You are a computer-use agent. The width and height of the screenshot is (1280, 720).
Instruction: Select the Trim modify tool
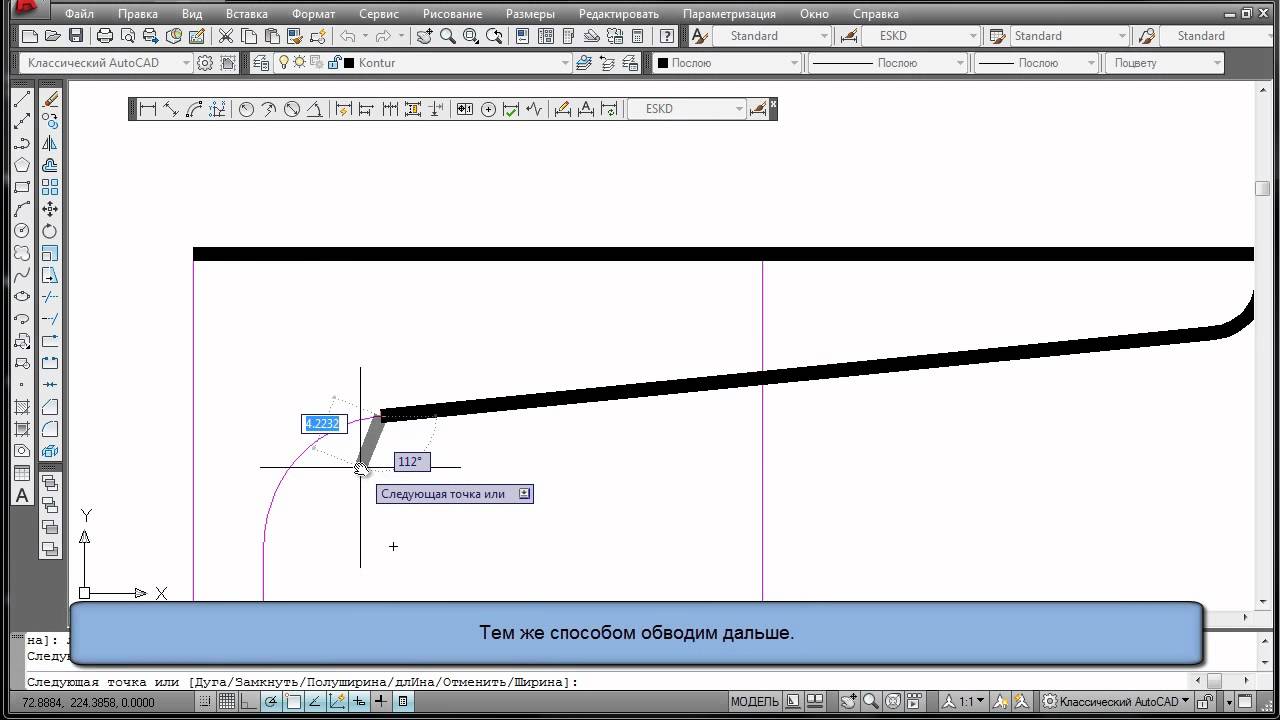point(50,297)
